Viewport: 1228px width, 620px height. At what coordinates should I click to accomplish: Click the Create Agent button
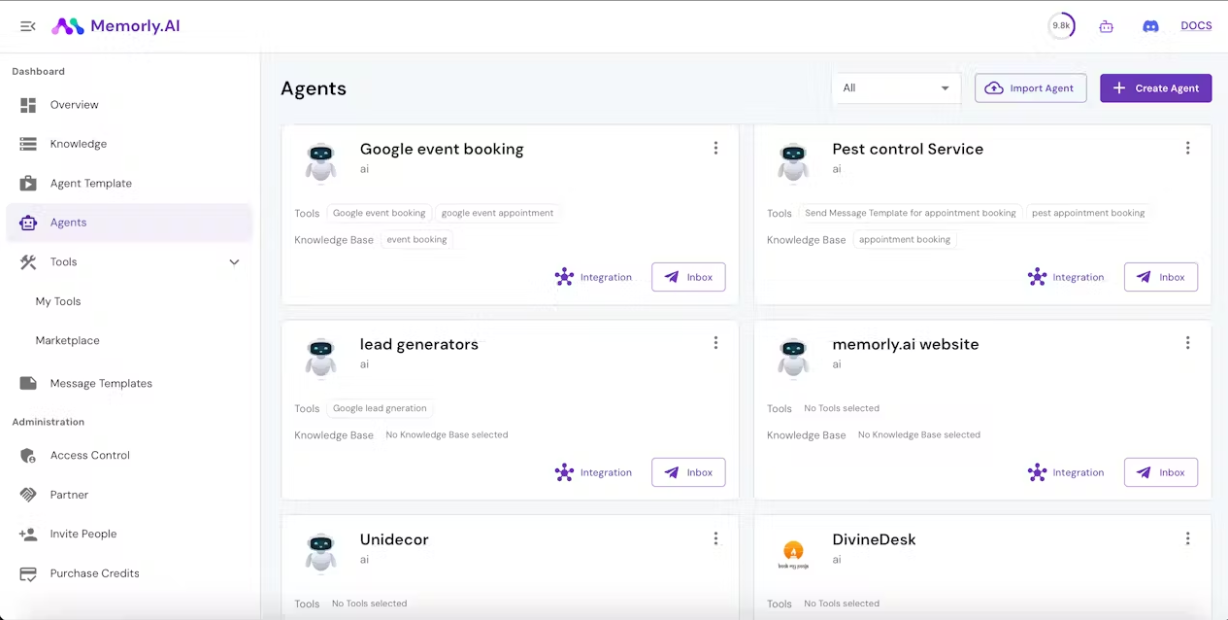point(1156,88)
